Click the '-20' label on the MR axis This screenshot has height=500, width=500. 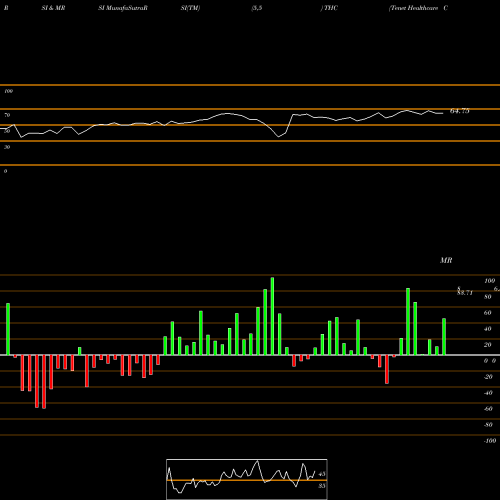click(488, 377)
